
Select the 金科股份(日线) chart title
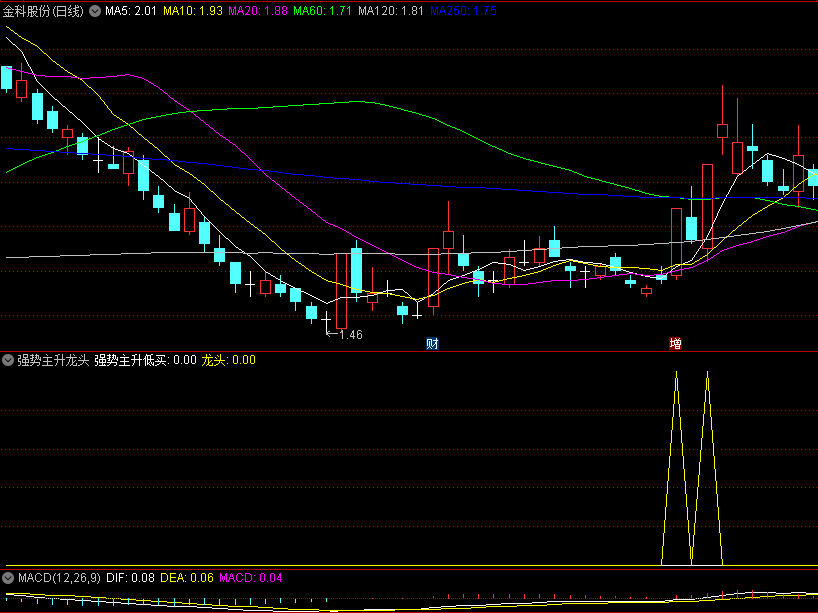point(43,11)
